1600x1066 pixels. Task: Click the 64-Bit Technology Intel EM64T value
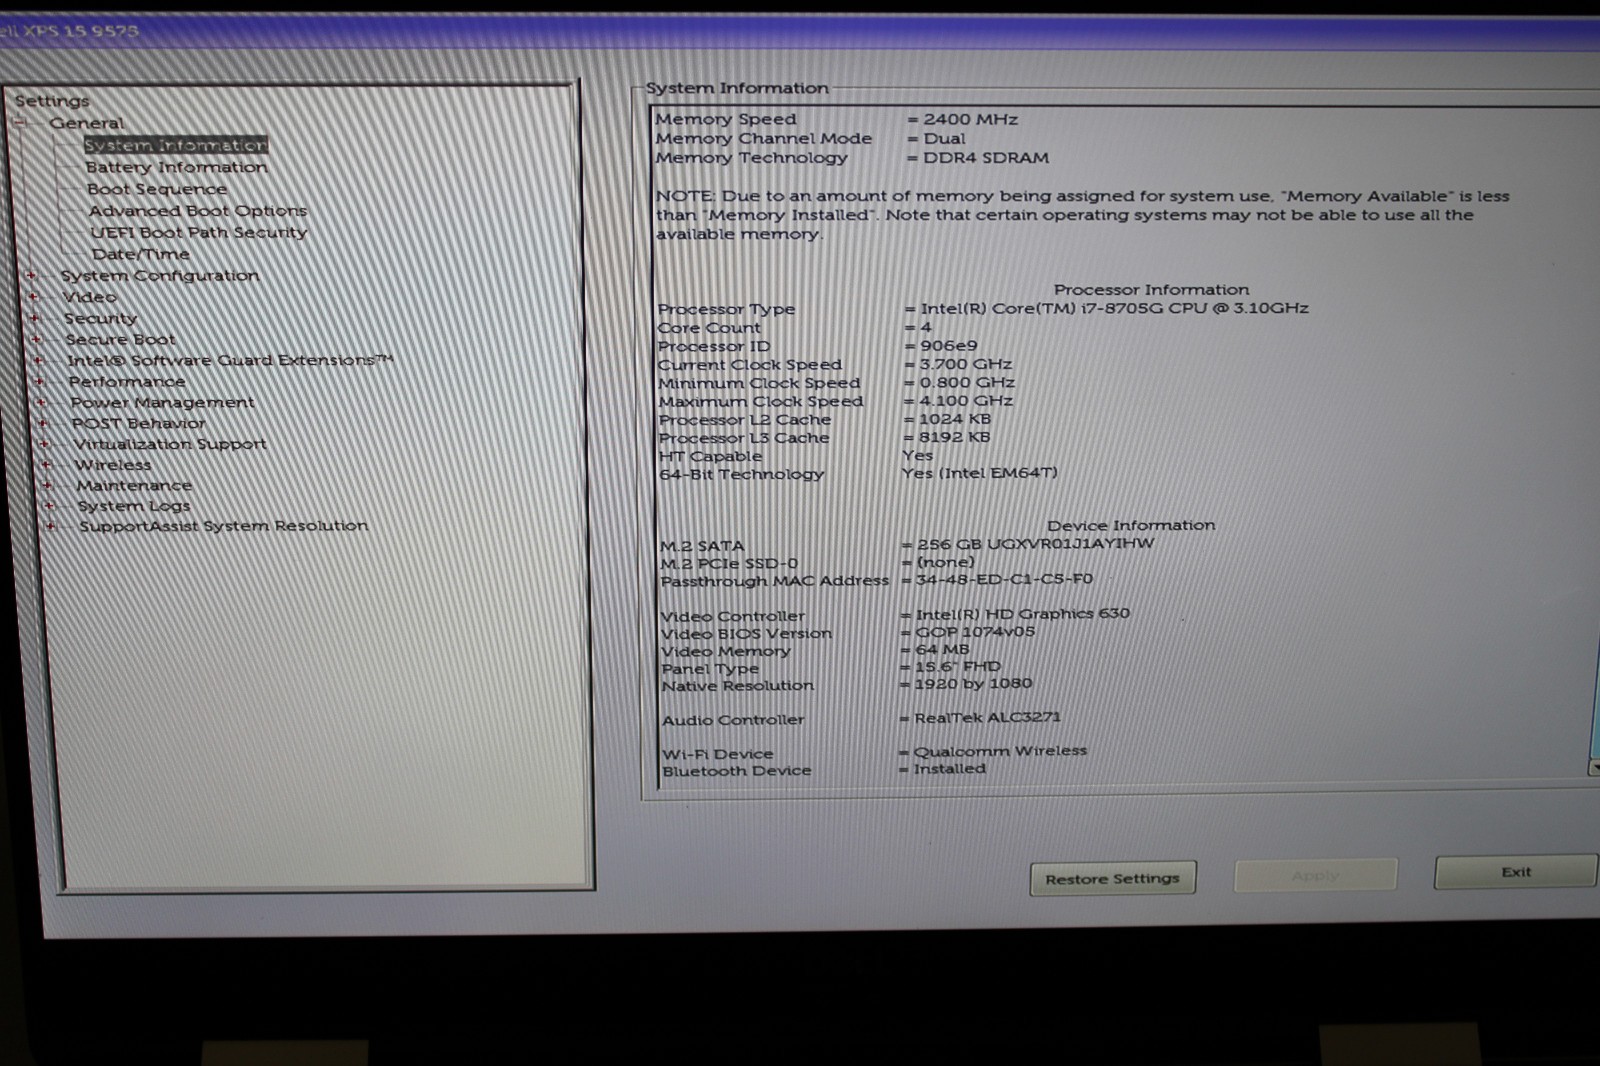point(979,472)
